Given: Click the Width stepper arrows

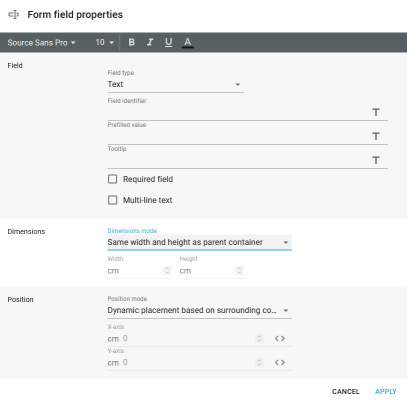Looking at the screenshot, I should click(167, 270).
